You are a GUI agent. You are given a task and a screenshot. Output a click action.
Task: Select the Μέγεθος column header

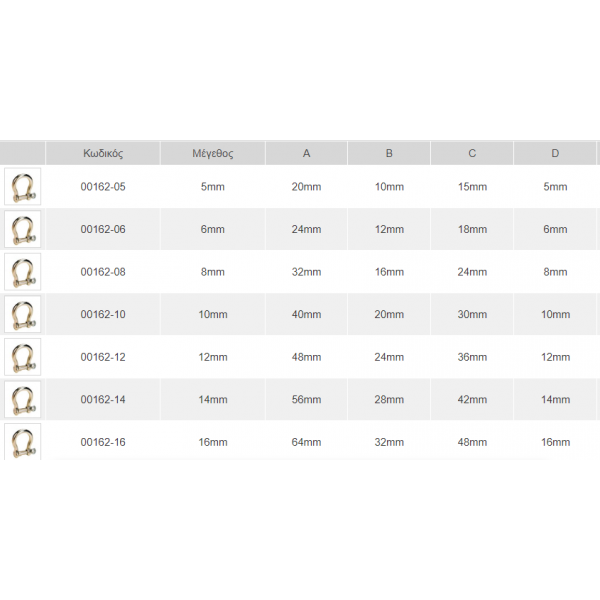pyautogui.click(x=212, y=153)
